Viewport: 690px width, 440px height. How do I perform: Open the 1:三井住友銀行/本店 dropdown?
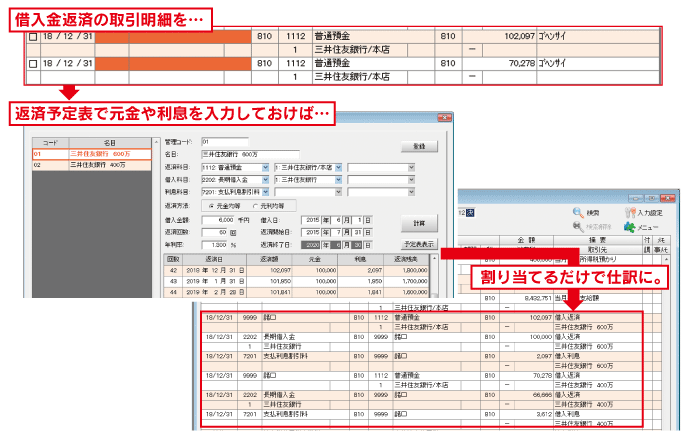338,168
